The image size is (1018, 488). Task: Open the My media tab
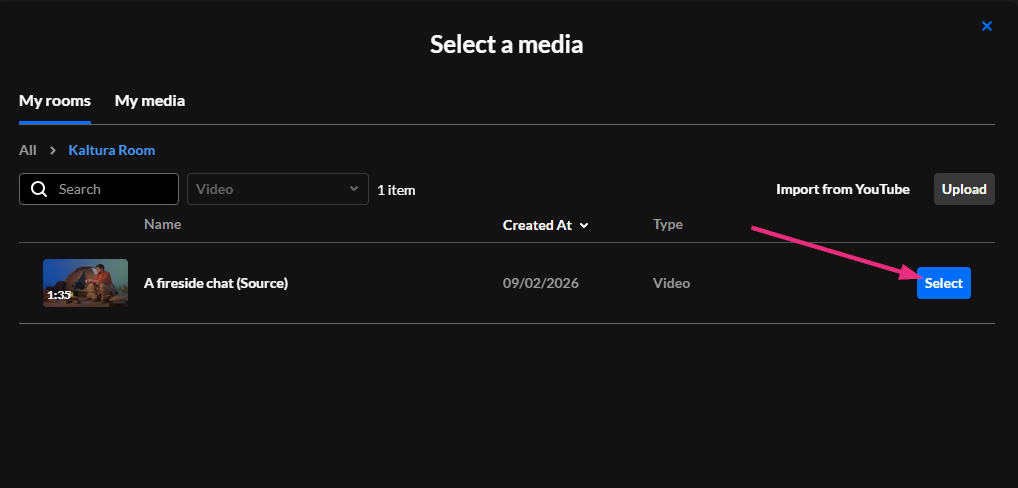click(x=150, y=101)
